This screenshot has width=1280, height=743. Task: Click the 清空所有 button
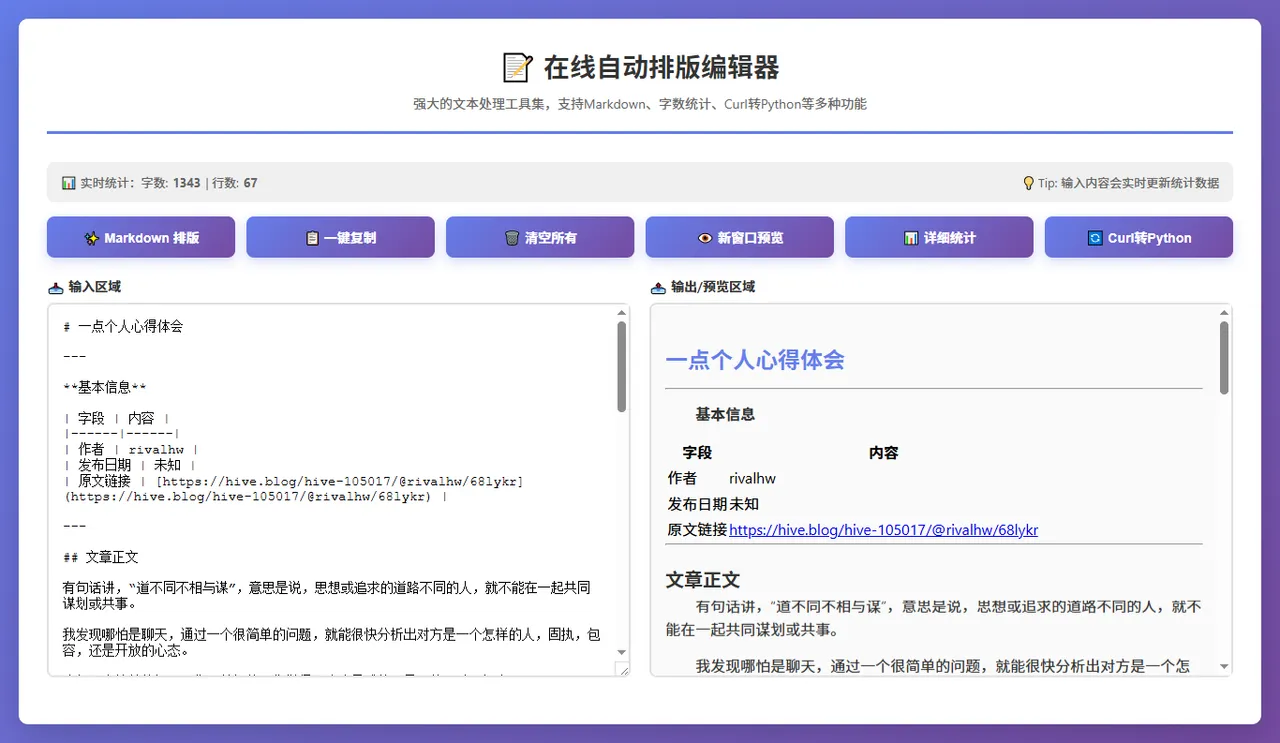tap(540, 237)
